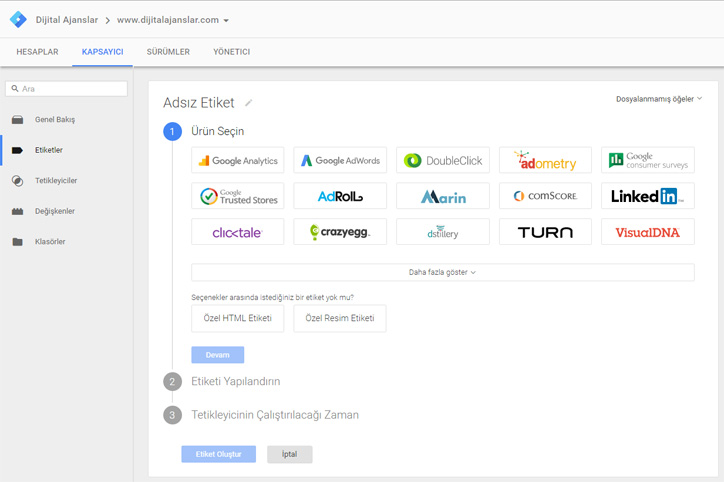Open step 2 Etiketi Yapılandırın

click(x=235, y=381)
